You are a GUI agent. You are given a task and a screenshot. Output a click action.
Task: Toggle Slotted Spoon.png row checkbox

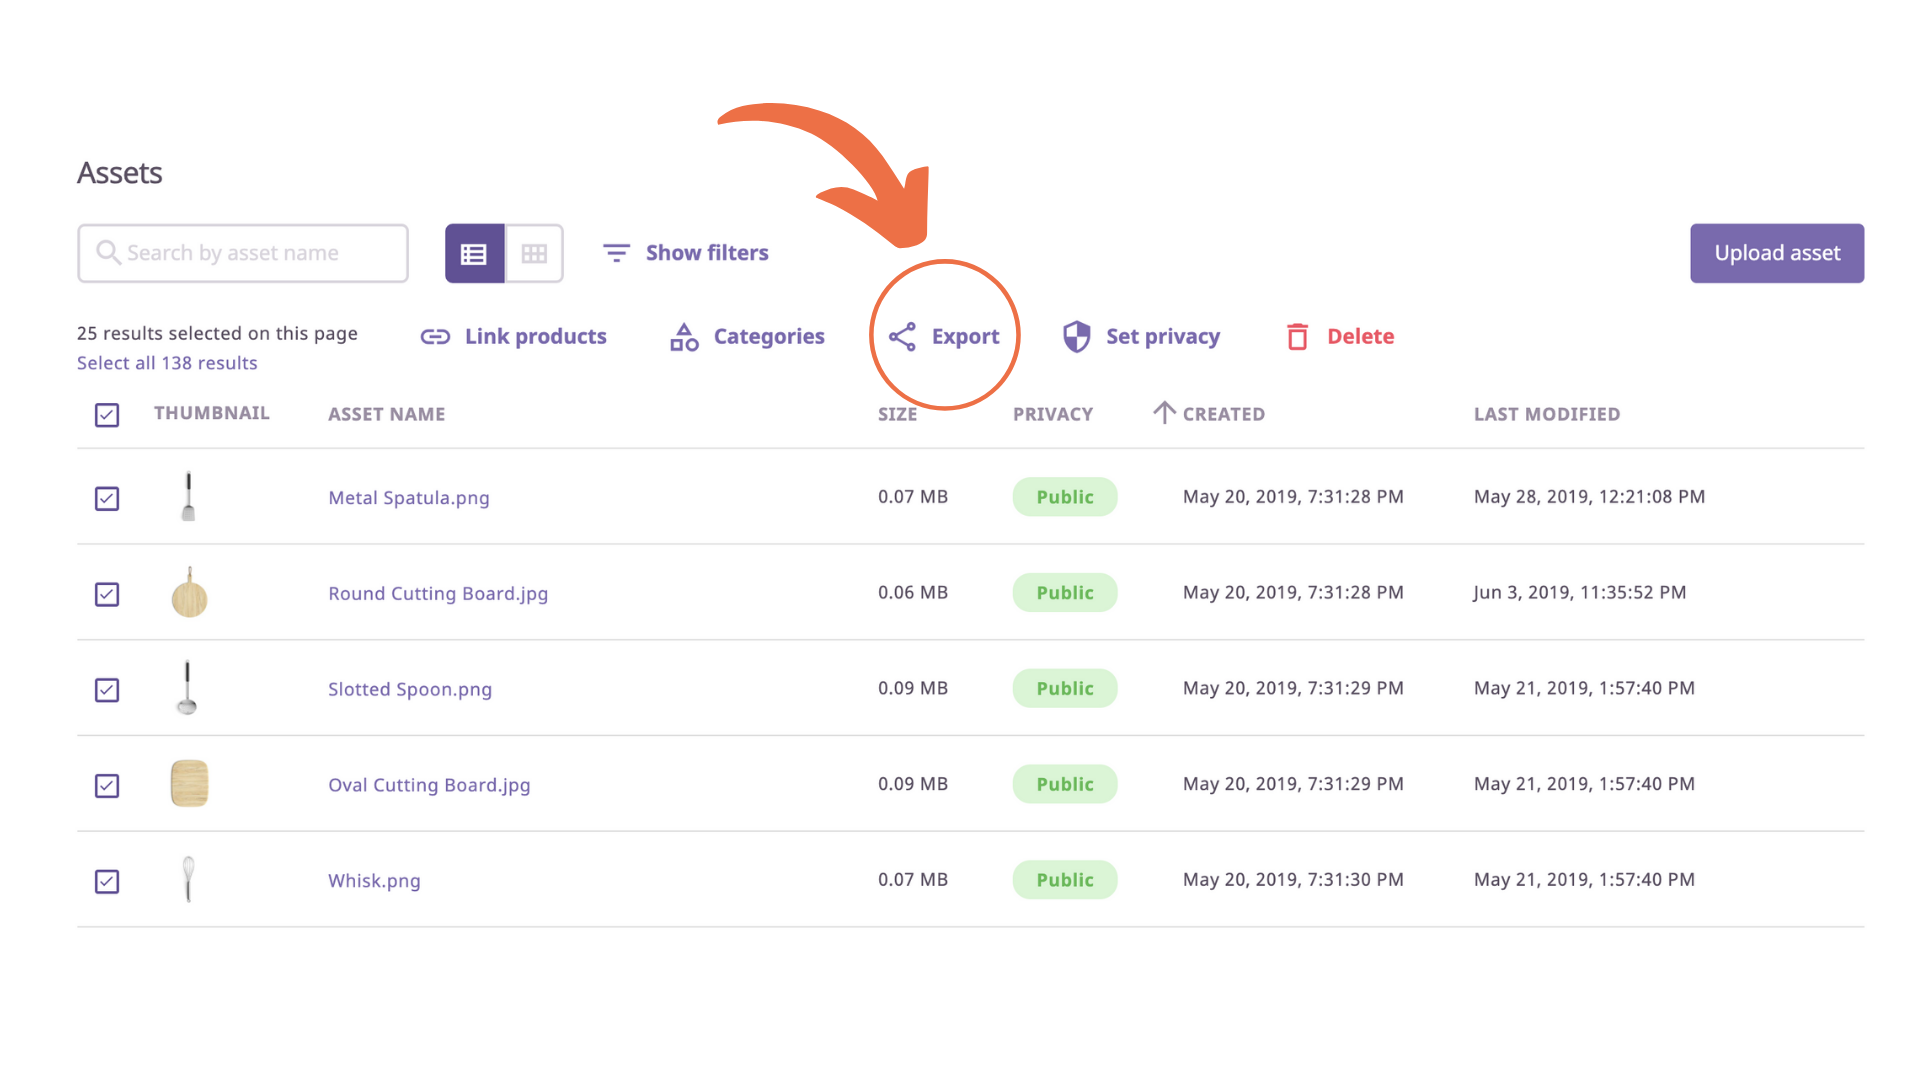pyautogui.click(x=107, y=690)
